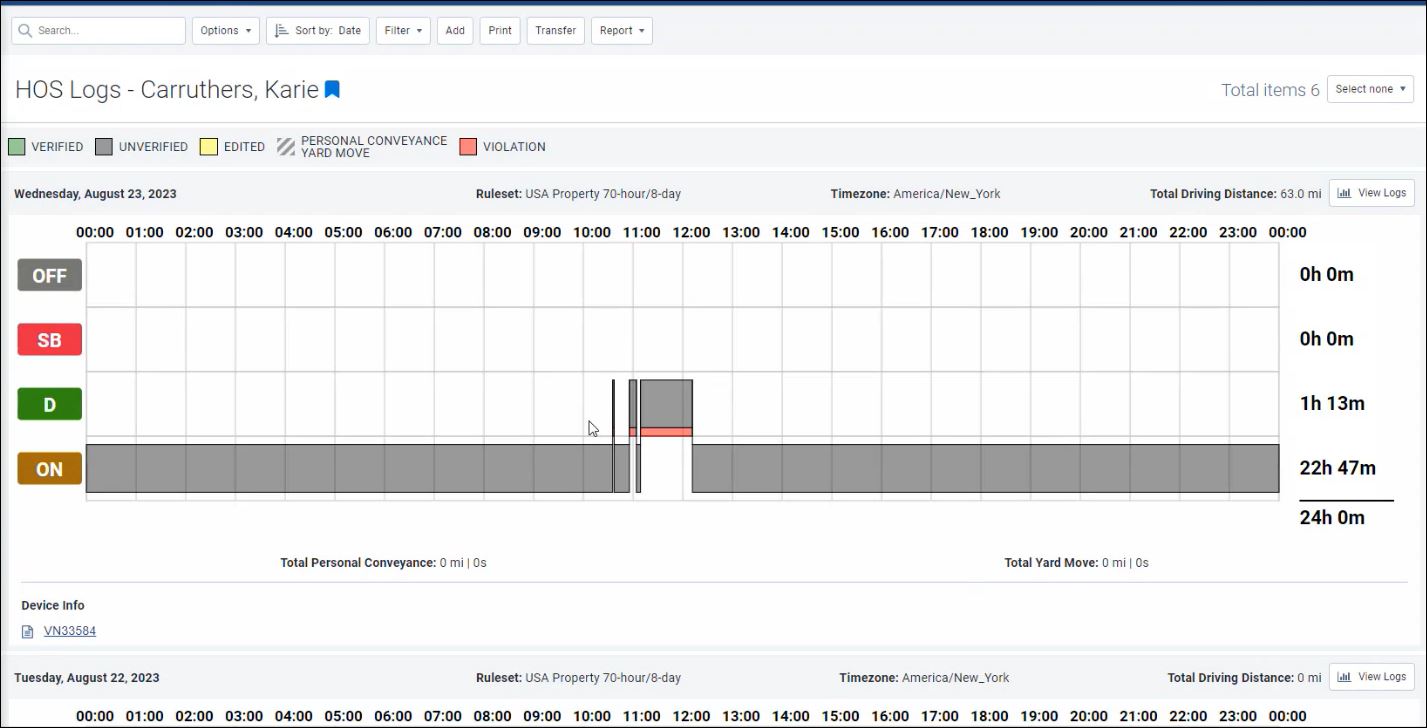Image resolution: width=1427 pixels, height=728 pixels.
Task: Click the sort icon beside Sort by
Action: point(281,31)
